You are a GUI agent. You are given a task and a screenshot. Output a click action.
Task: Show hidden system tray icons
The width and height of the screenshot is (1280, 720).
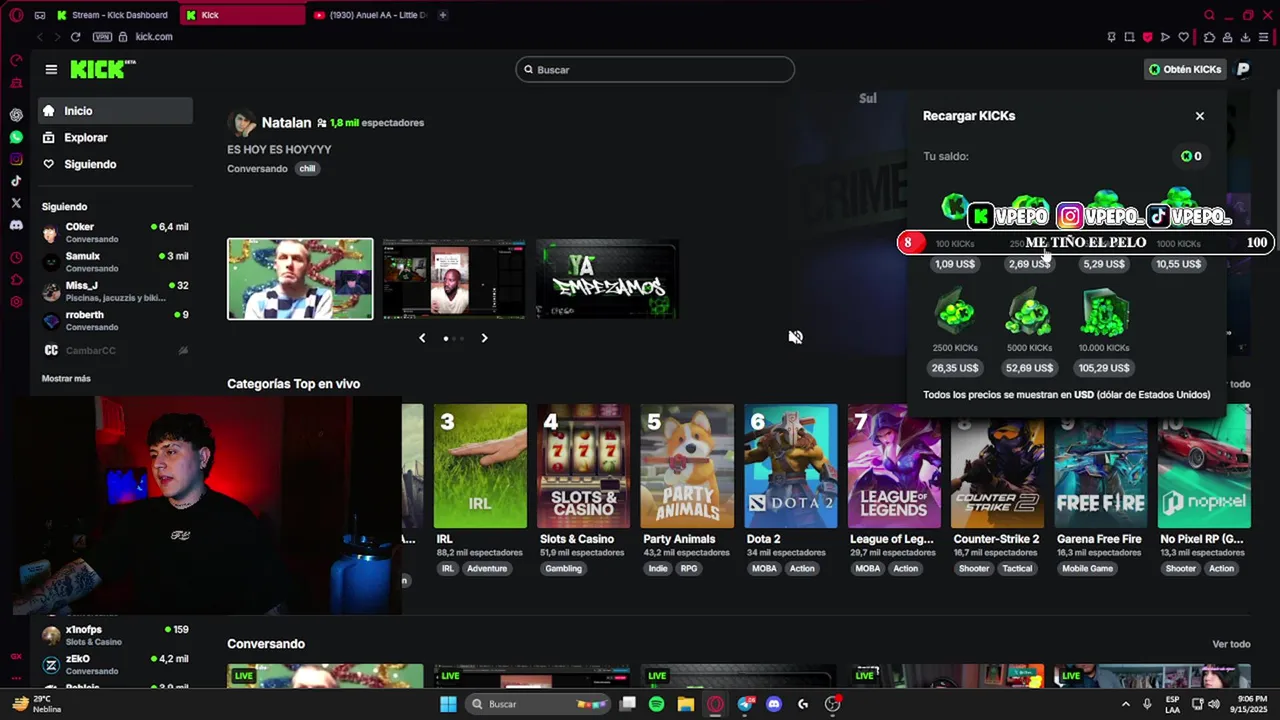pyautogui.click(x=1126, y=704)
